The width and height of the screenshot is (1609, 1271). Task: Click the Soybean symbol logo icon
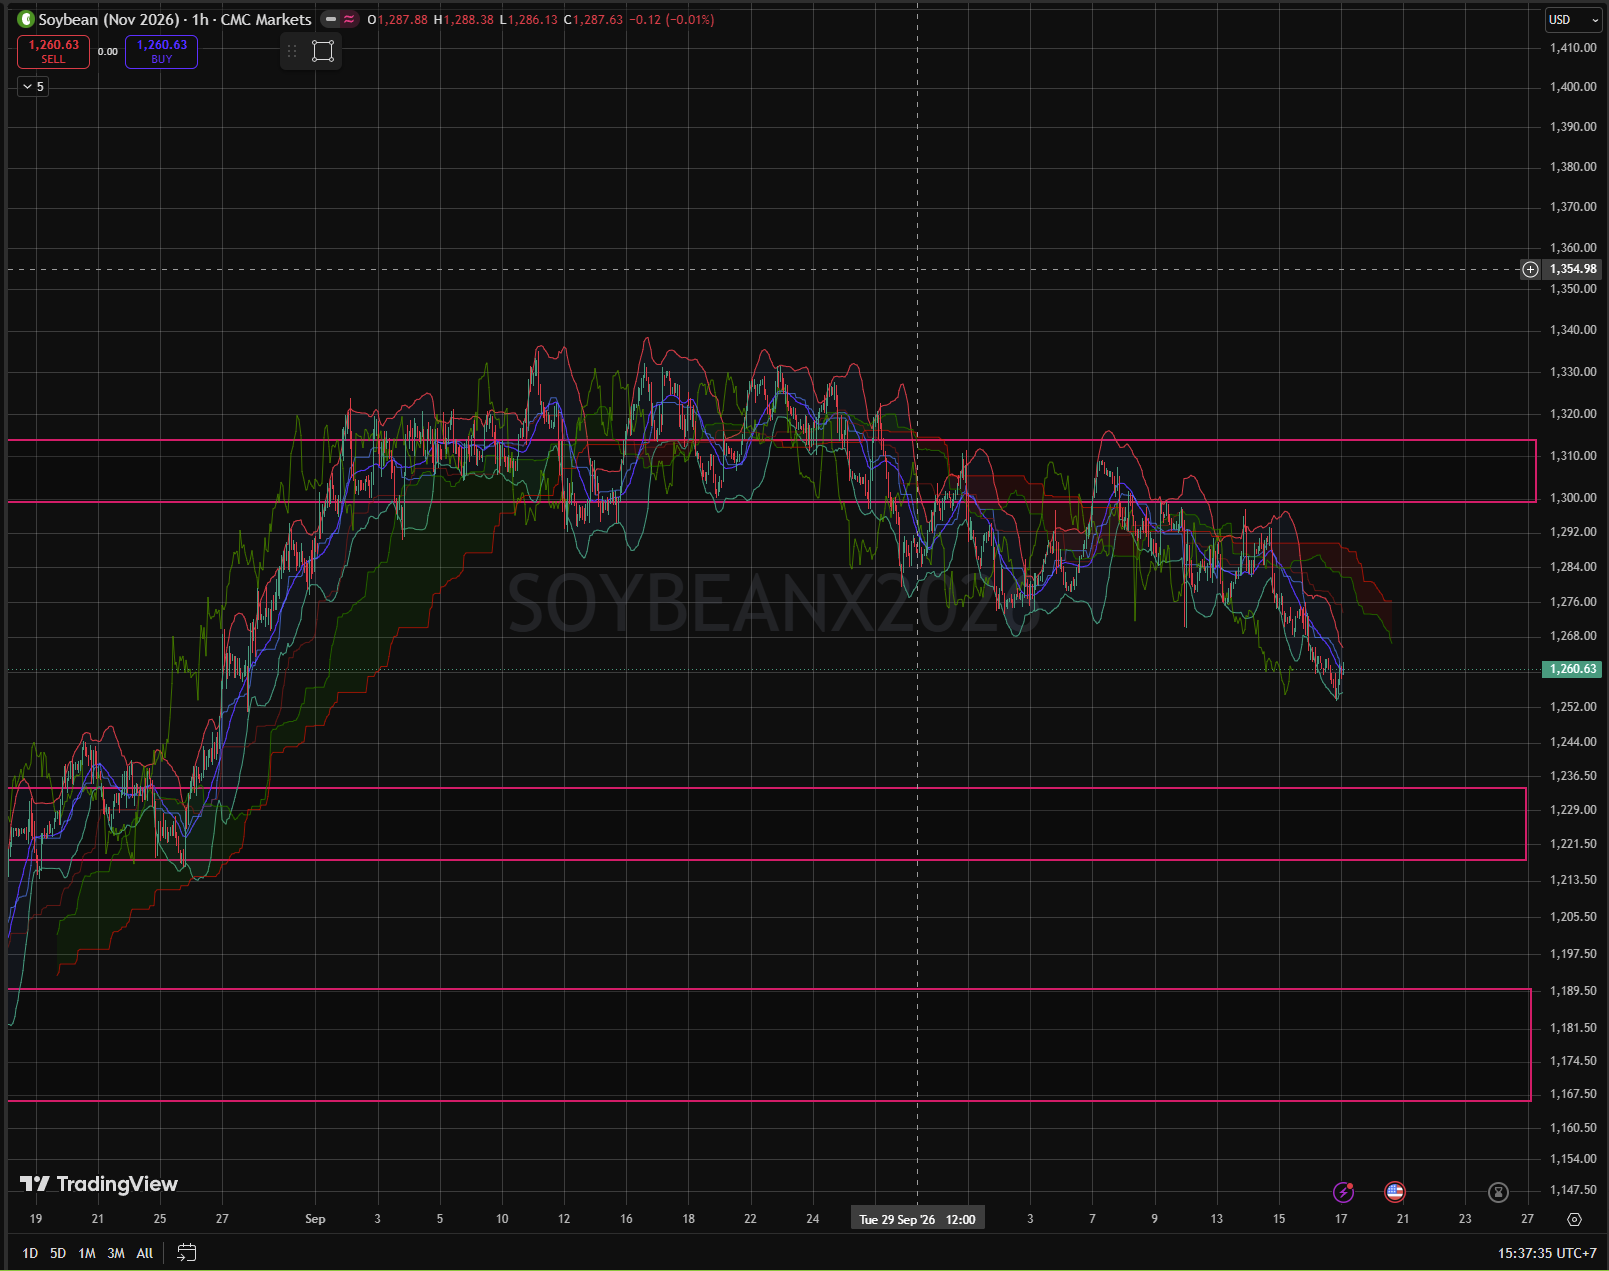click(26, 19)
